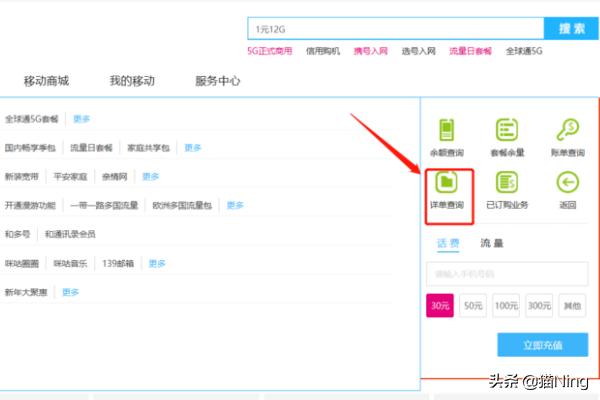The height and width of the screenshot is (400, 600).
Task: Open the 套餐余量 package remaining icon
Action: click(x=507, y=130)
